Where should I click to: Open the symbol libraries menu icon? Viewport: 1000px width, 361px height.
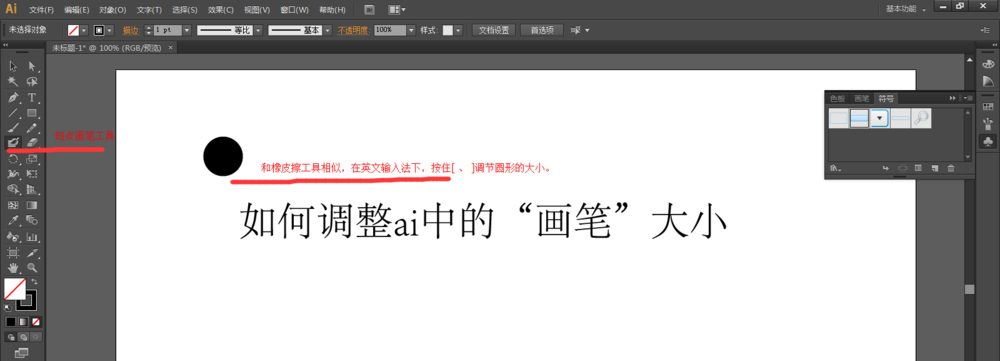click(835, 168)
